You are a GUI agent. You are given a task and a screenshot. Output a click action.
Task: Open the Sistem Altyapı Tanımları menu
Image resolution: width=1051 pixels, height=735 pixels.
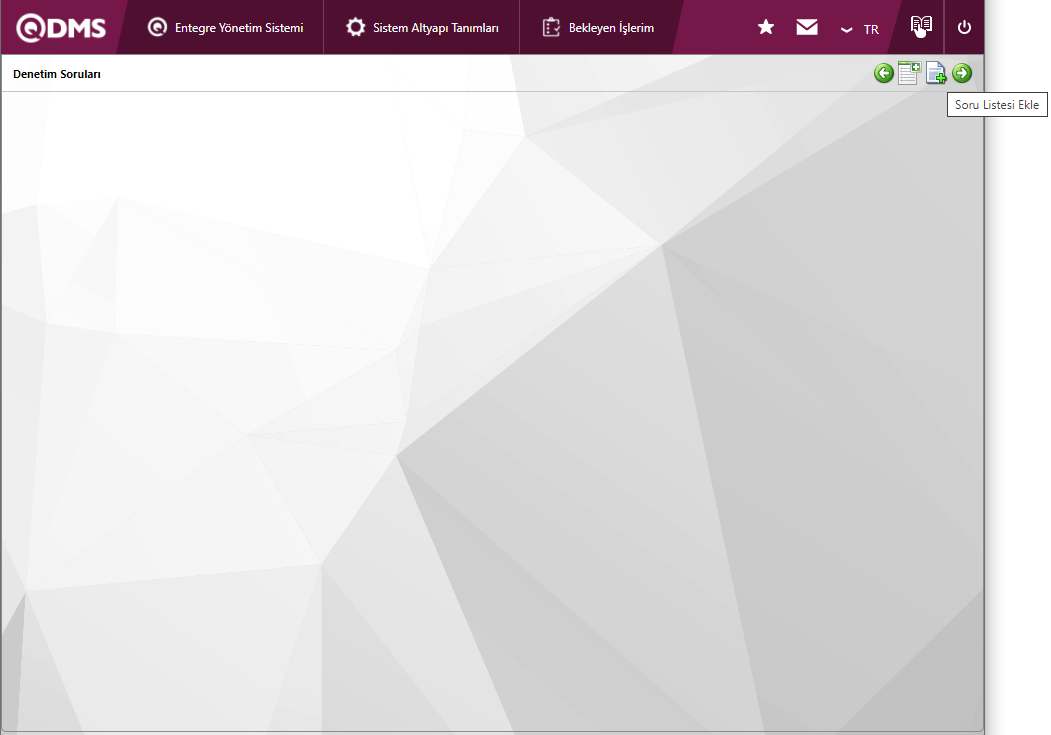(422, 27)
